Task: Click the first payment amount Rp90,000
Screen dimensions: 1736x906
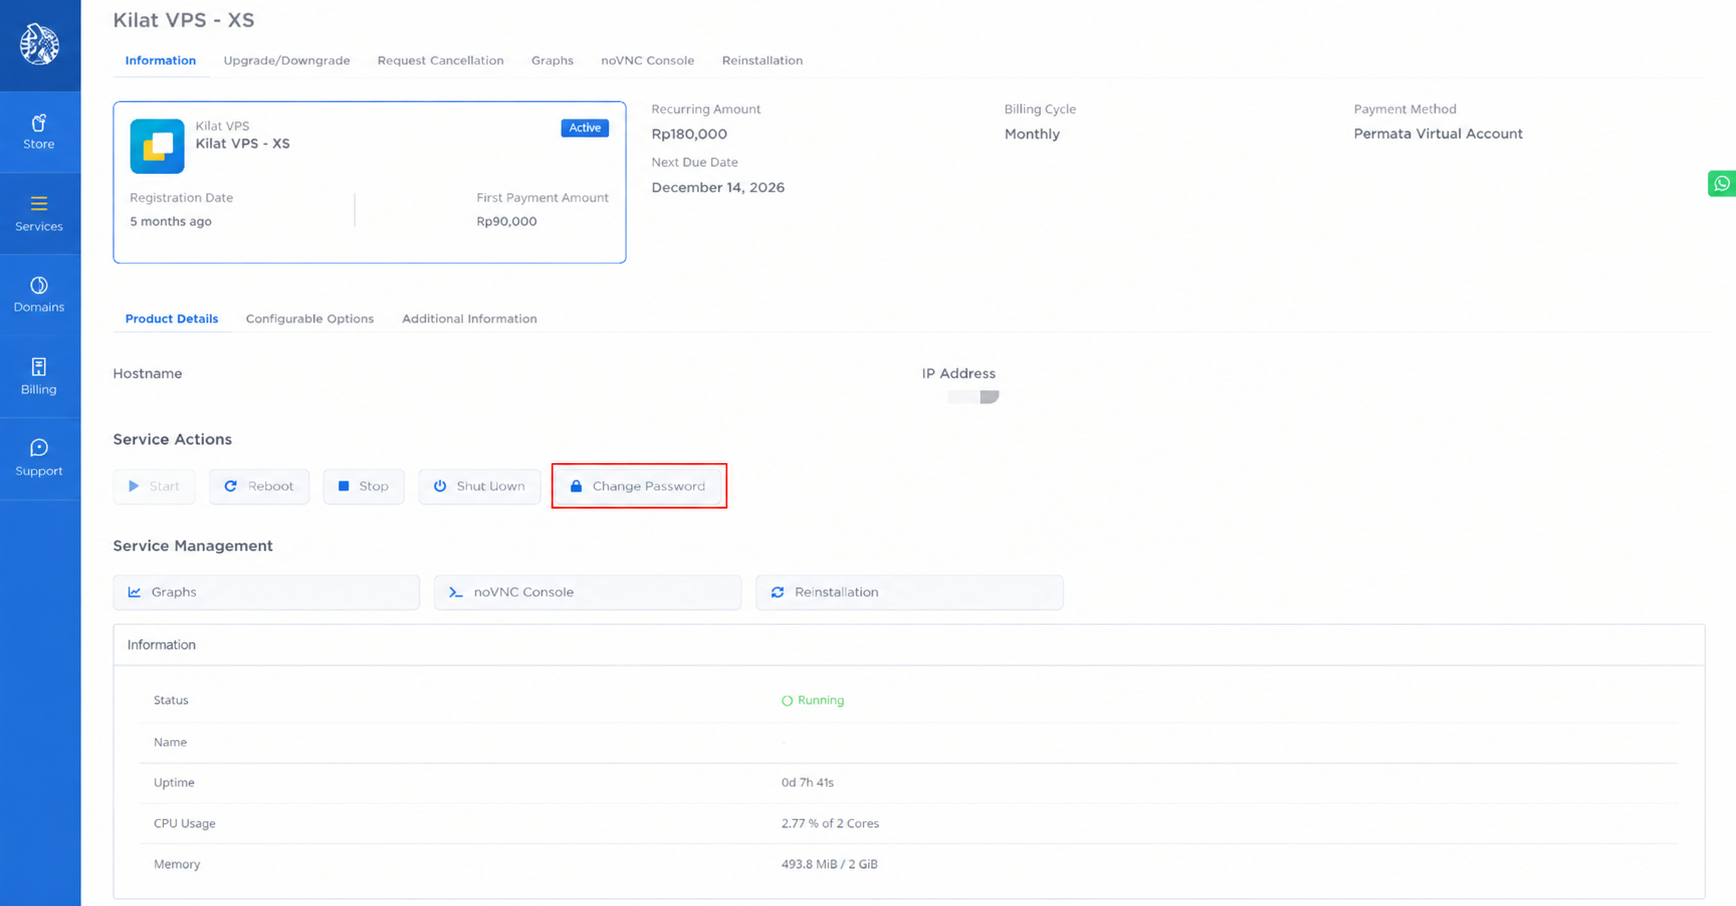Action: pyautogui.click(x=506, y=221)
